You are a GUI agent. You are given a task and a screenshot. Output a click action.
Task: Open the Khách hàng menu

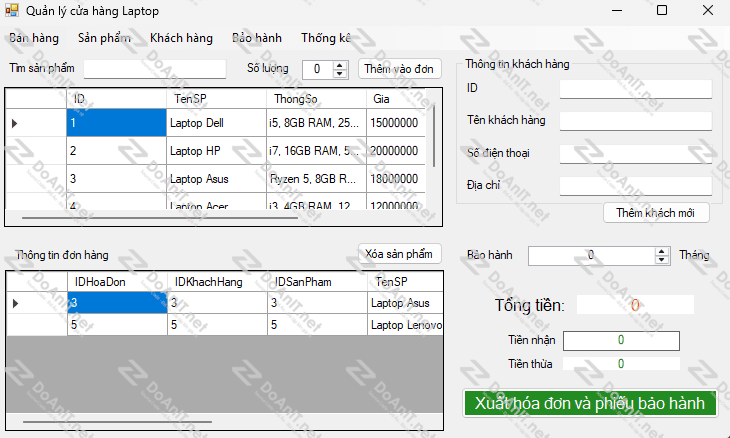click(181, 38)
